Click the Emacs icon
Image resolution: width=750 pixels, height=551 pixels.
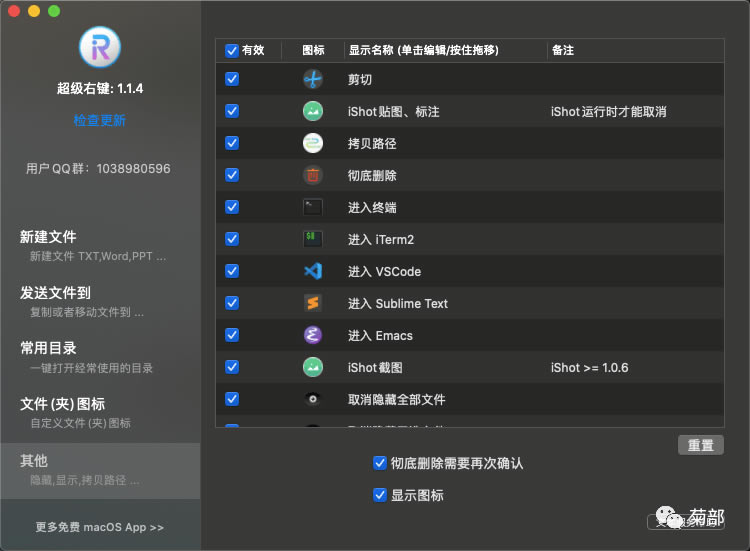click(x=313, y=335)
